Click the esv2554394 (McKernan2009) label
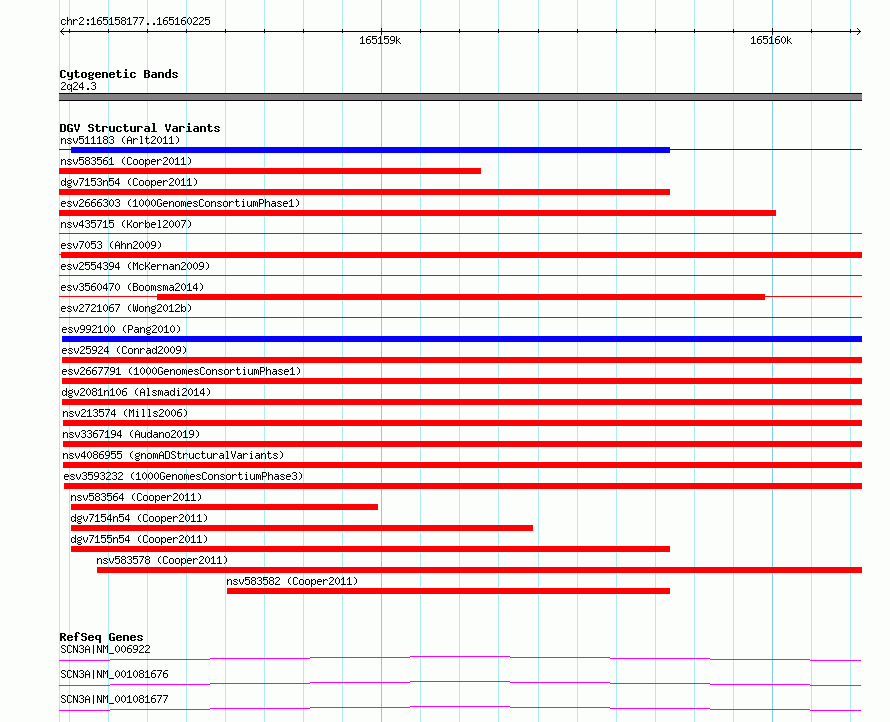Screen dimensions: 890x722 click(x=135, y=266)
